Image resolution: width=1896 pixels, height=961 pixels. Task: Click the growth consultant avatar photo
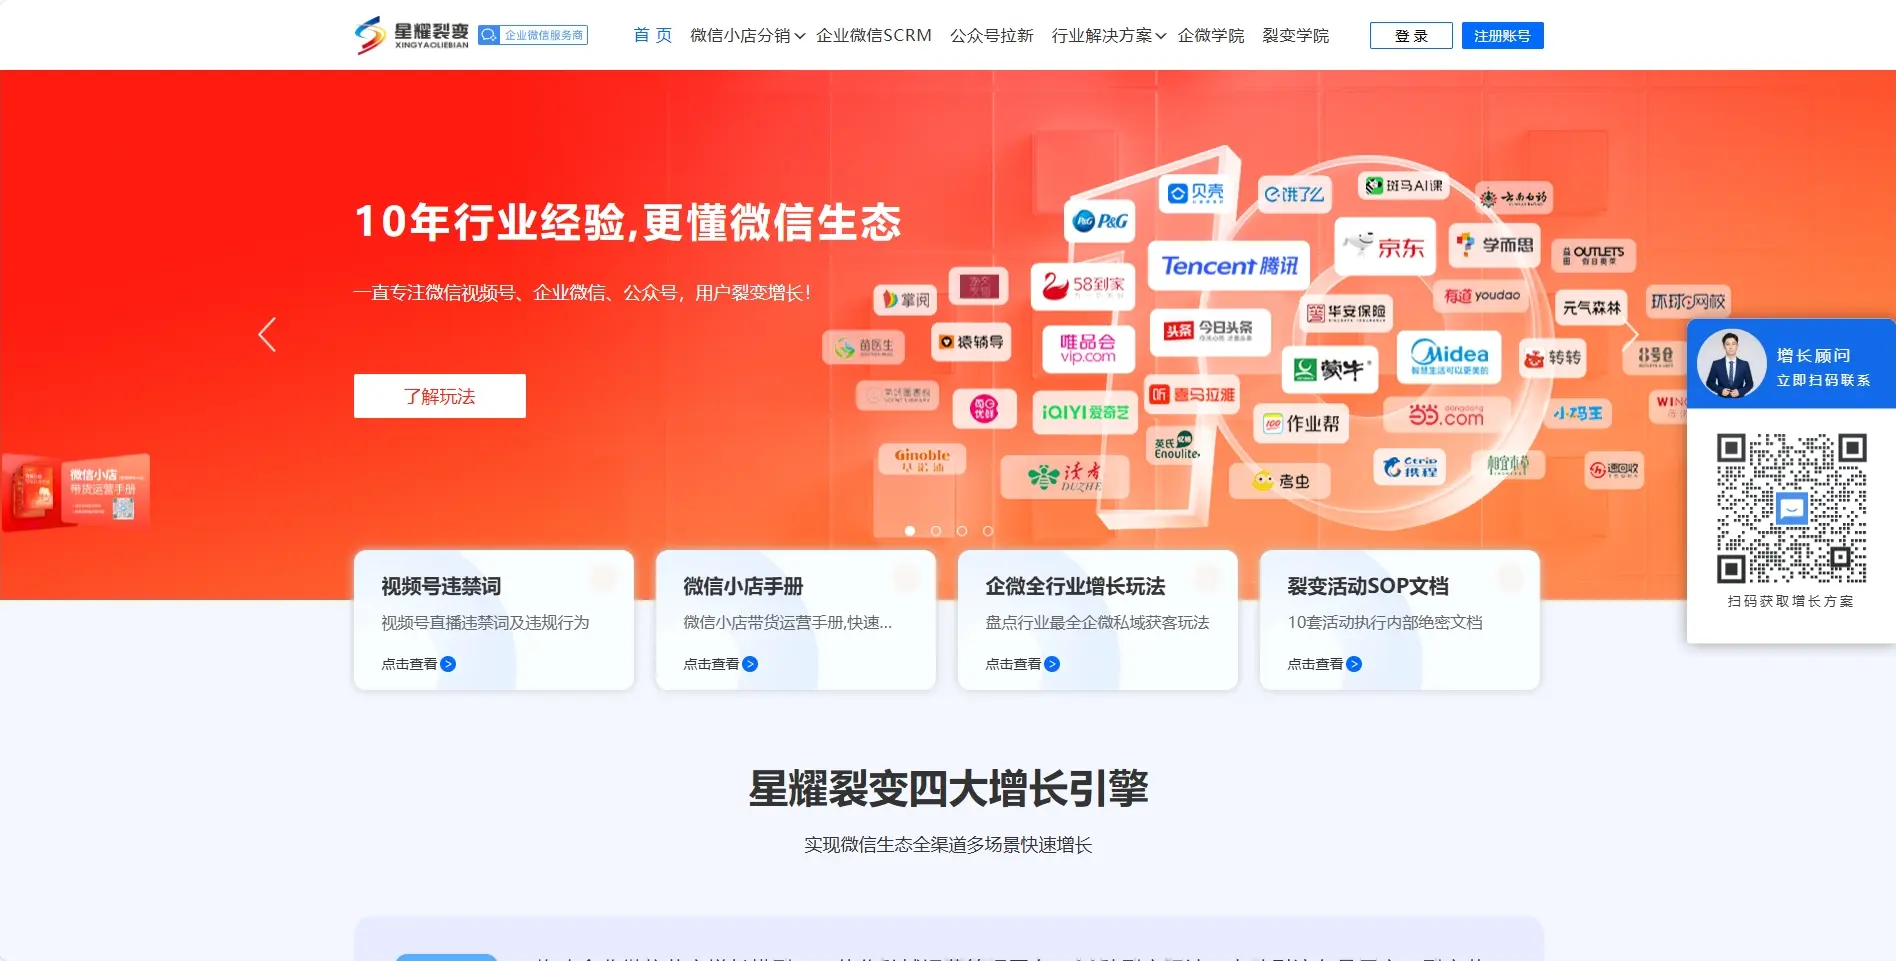(x=1731, y=364)
